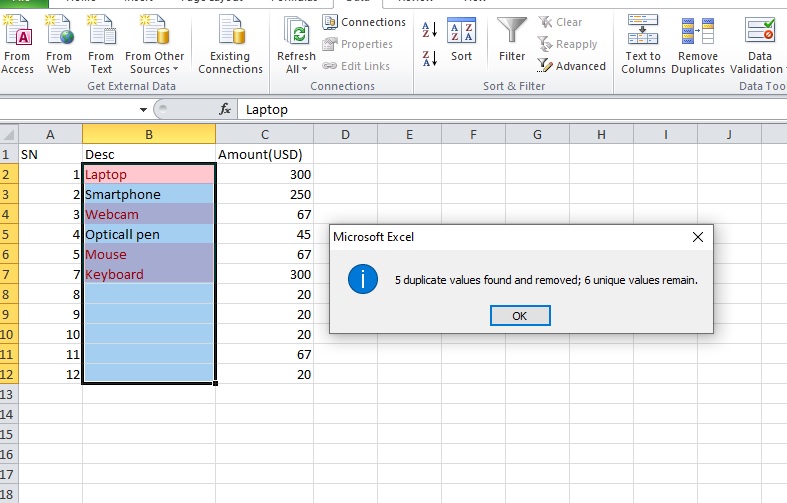Open Data Validation
Image resolution: width=787 pixels, height=503 pixels.
pyautogui.click(x=759, y=45)
